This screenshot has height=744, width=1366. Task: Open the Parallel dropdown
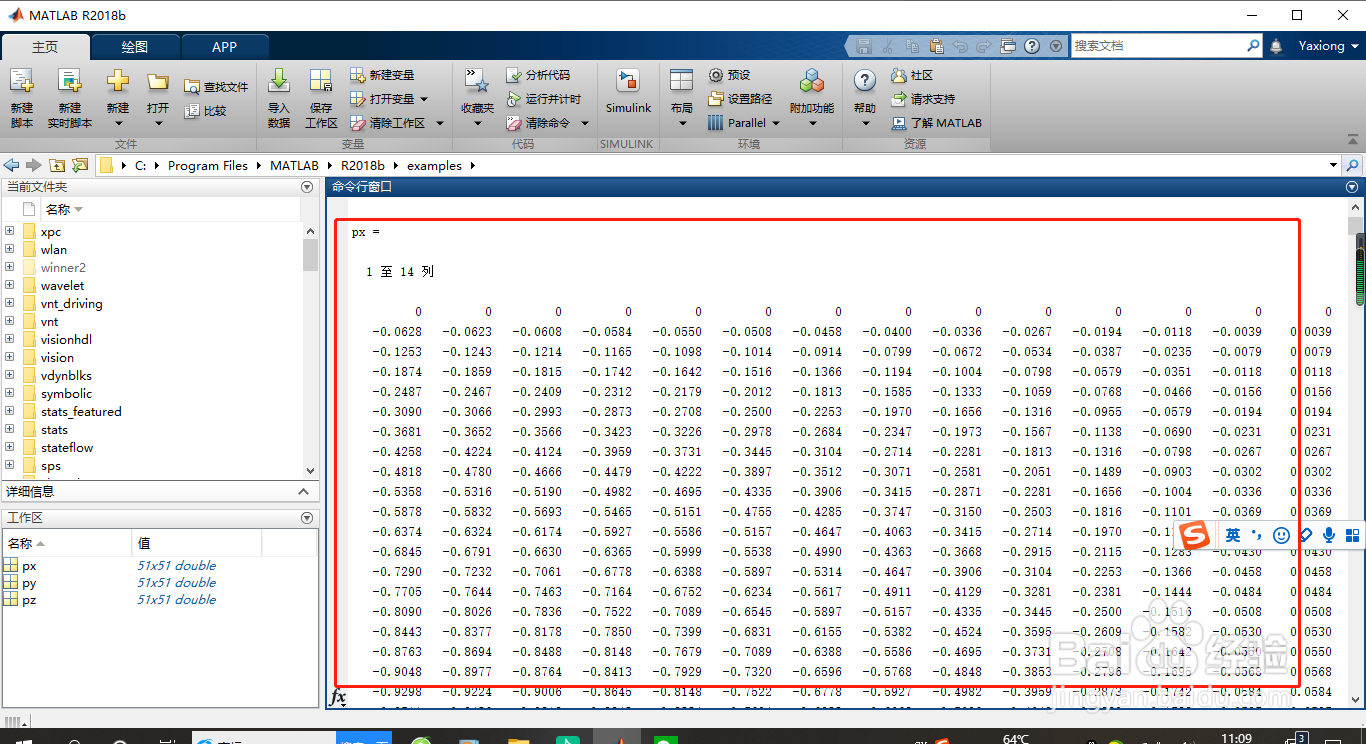743,123
